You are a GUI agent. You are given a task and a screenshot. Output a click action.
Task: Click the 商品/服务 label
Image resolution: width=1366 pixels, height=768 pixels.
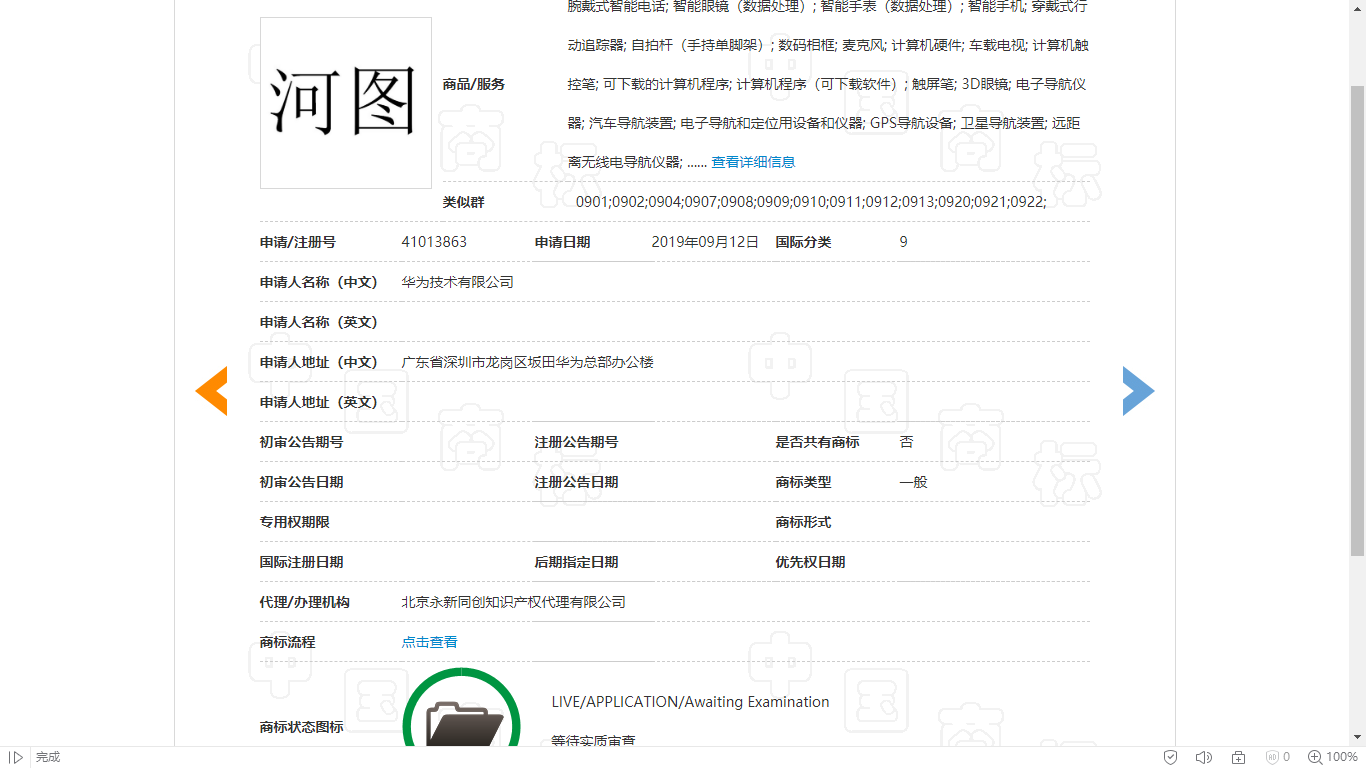coord(474,84)
